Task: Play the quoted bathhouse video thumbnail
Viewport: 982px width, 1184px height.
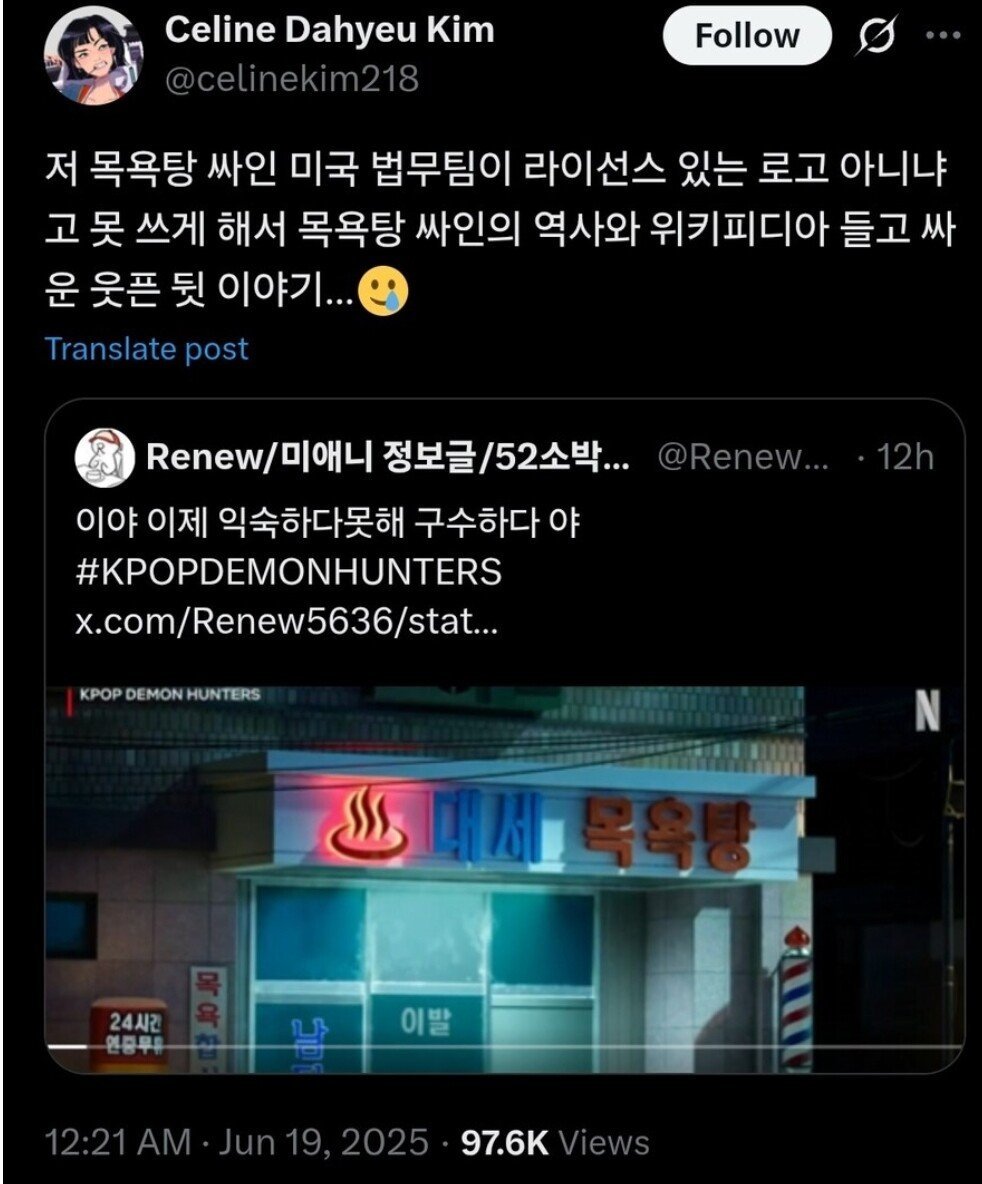Action: point(505,879)
